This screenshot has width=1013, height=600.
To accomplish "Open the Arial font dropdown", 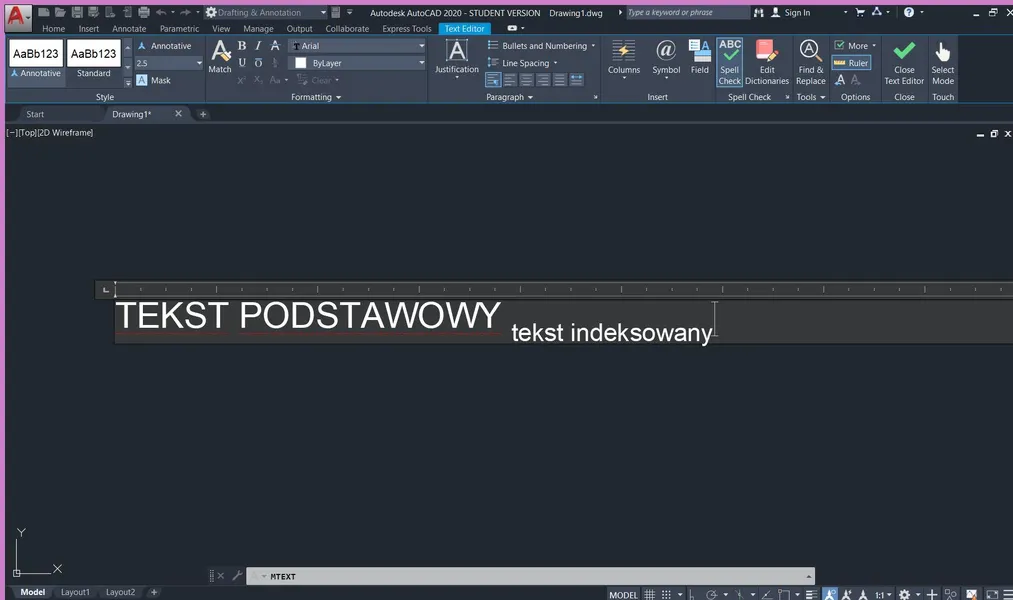I will pyautogui.click(x=420, y=45).
